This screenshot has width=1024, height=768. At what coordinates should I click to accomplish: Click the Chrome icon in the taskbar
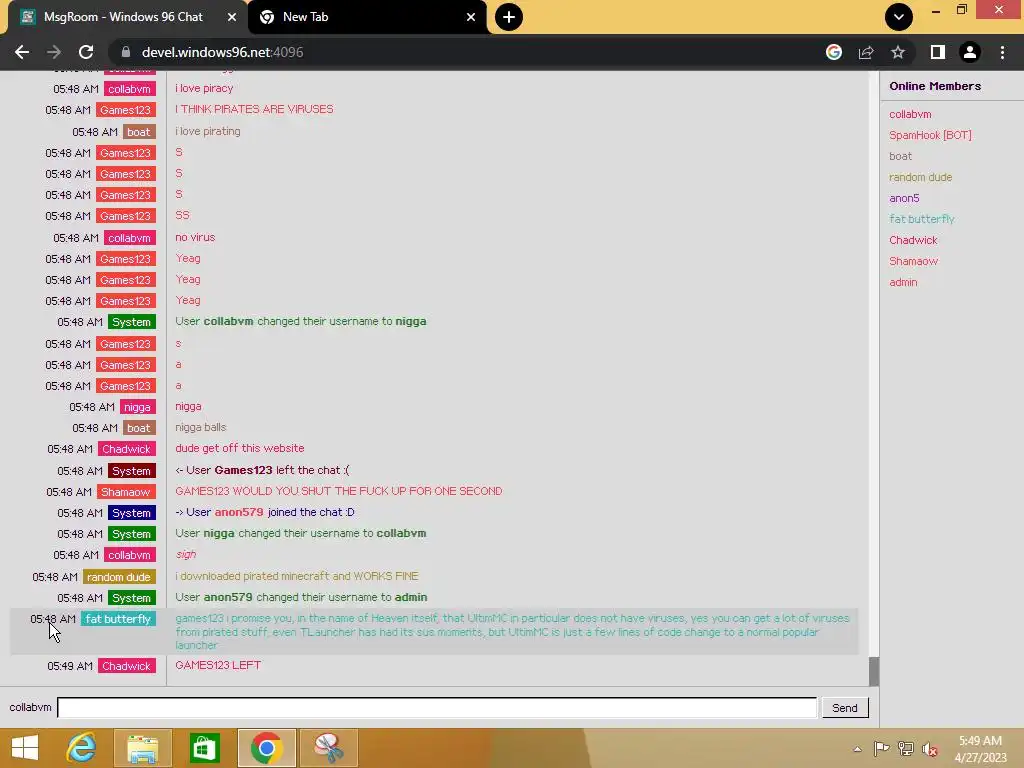(x=266, y=748)
